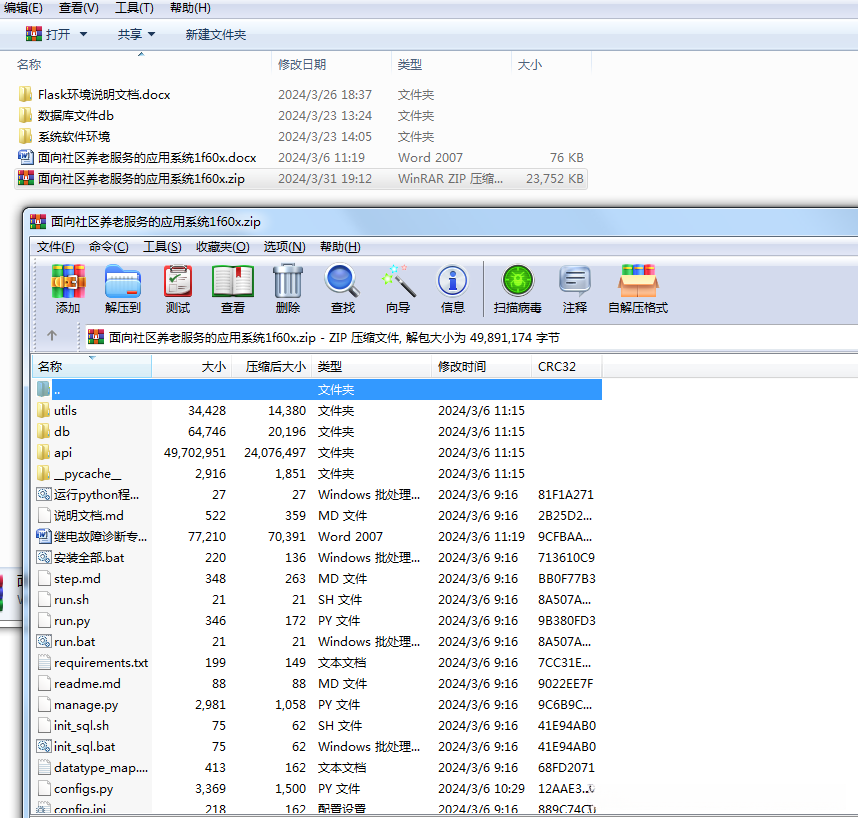Click the Find (查找) magnifier icon
The height and width of the screenshot is (818, 858).
[x=343, y=288]
